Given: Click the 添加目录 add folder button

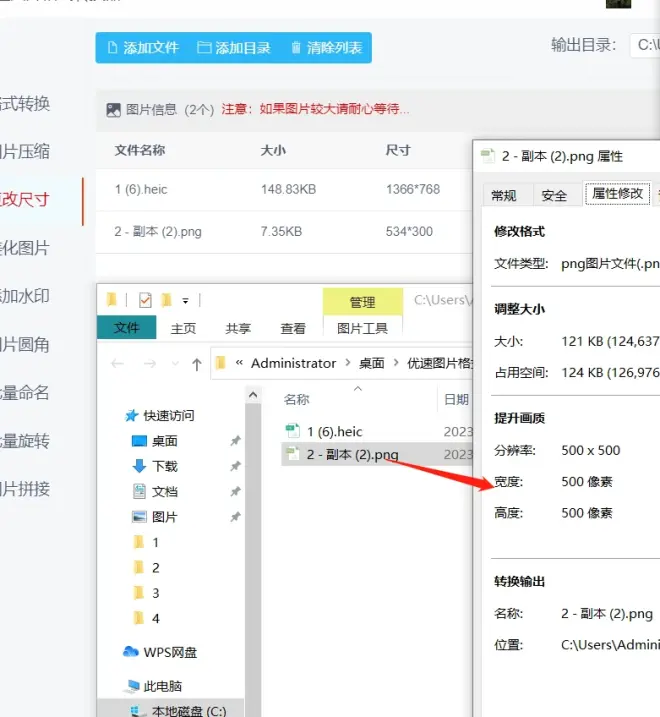Looking at the screenshot, I should point(233,48).
